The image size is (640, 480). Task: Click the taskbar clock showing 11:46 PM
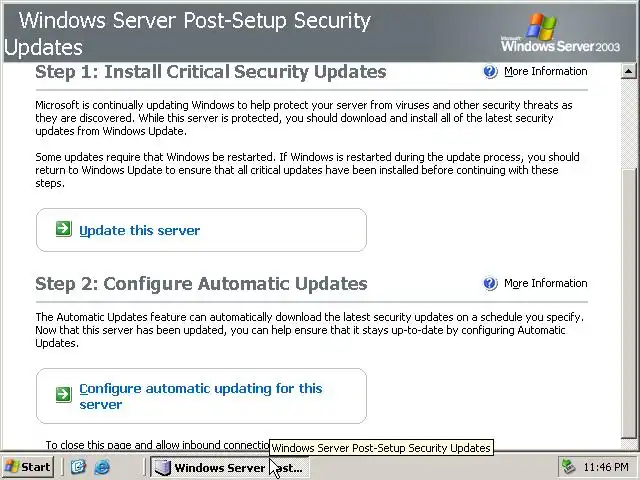tap(606, 467)
